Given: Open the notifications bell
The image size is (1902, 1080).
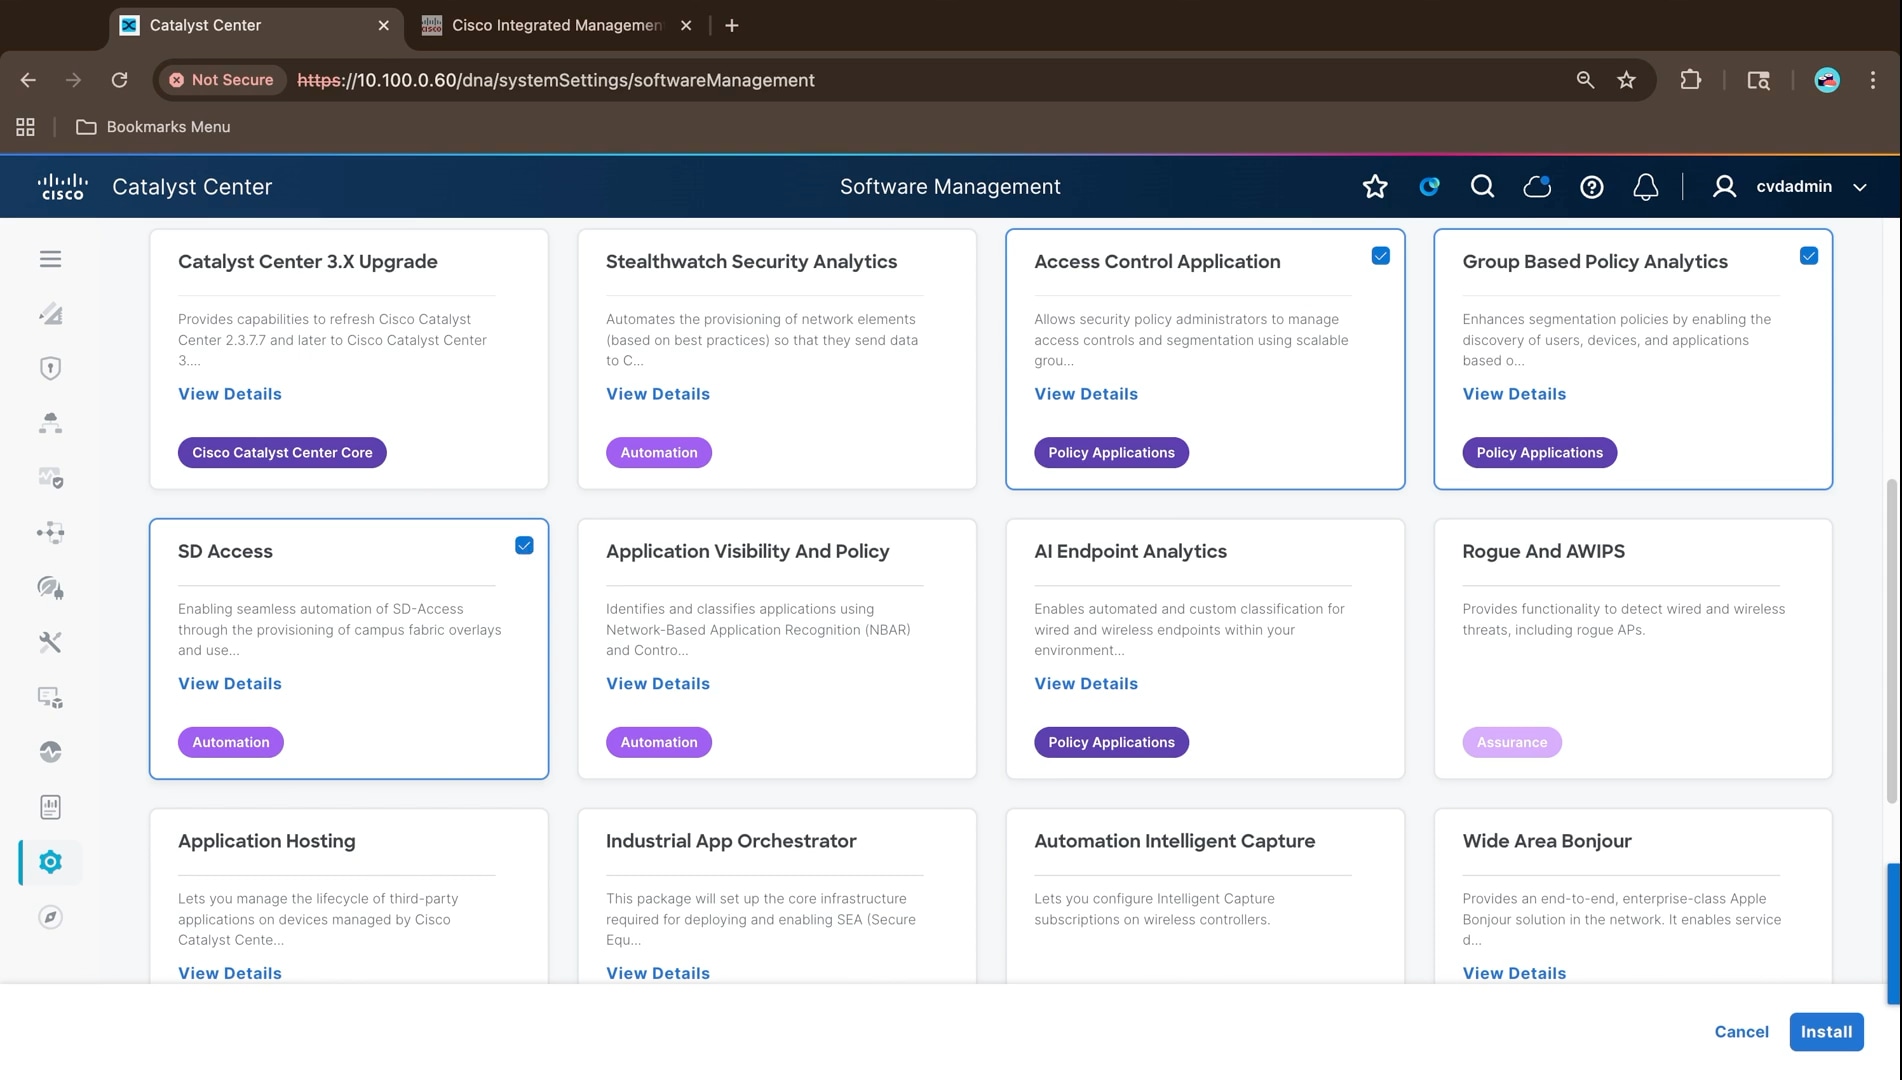Looking at the screenshot, I should point(1645,187).
